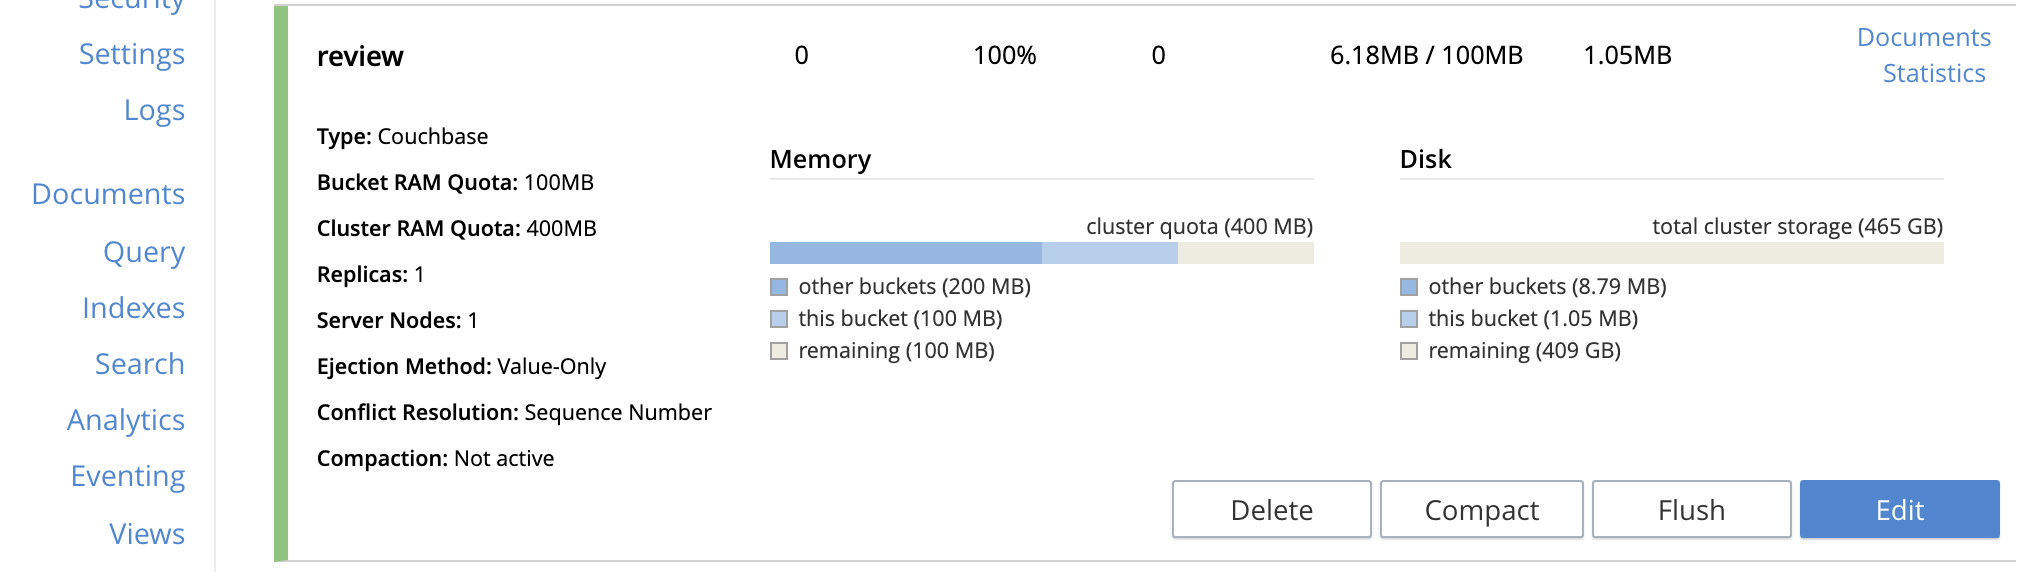The height and width of the screenshot is (572, 2044).
Task: Open the Eventing page
Action: coord(128,476)
